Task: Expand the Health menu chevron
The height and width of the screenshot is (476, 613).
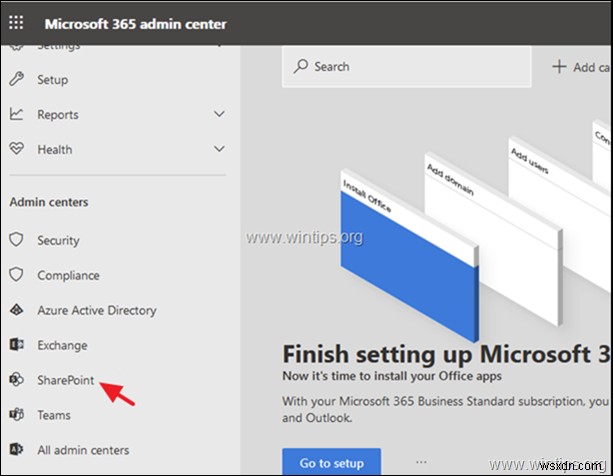Action: coord(219,149)
